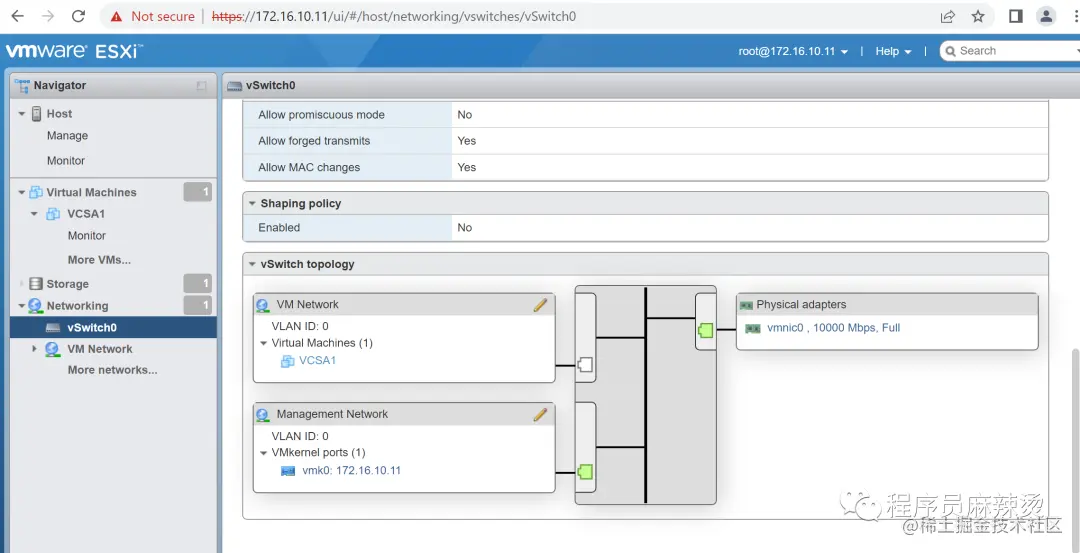Click the Networking globe icon
Viewport: 1080px width, 553px height.
[x=35, y=306]
